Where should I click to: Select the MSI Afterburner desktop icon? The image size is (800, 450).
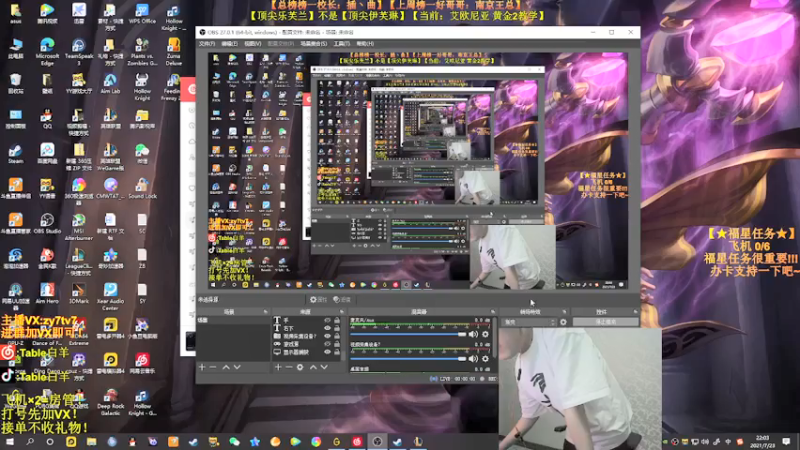point(79,227)
